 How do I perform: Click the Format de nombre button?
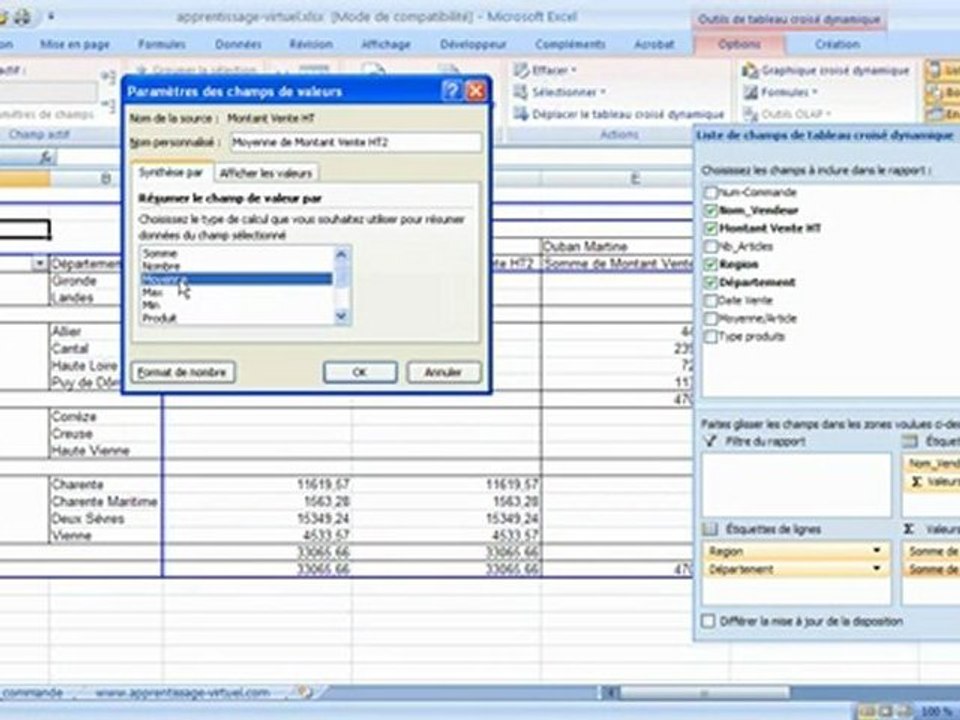(x=182, y=372)
